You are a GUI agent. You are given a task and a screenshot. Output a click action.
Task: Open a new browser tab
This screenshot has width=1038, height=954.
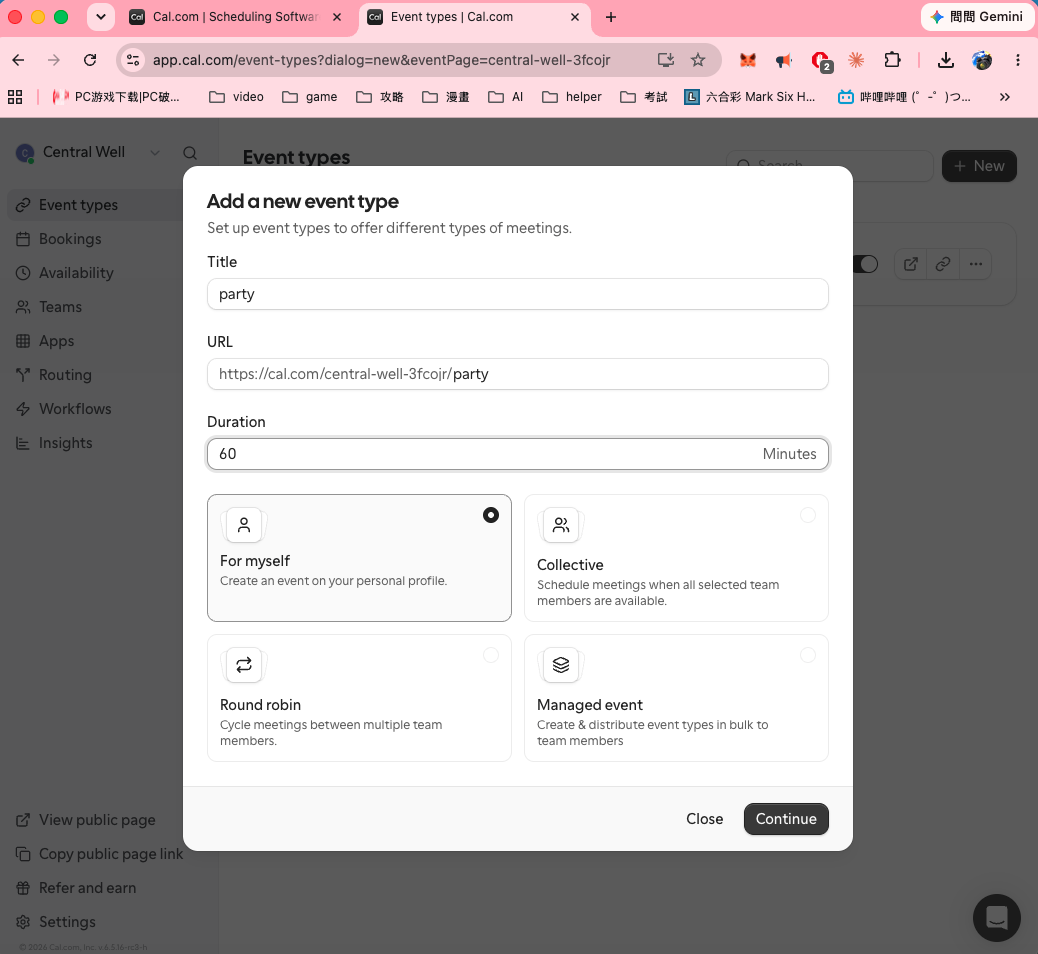(611, 17)
